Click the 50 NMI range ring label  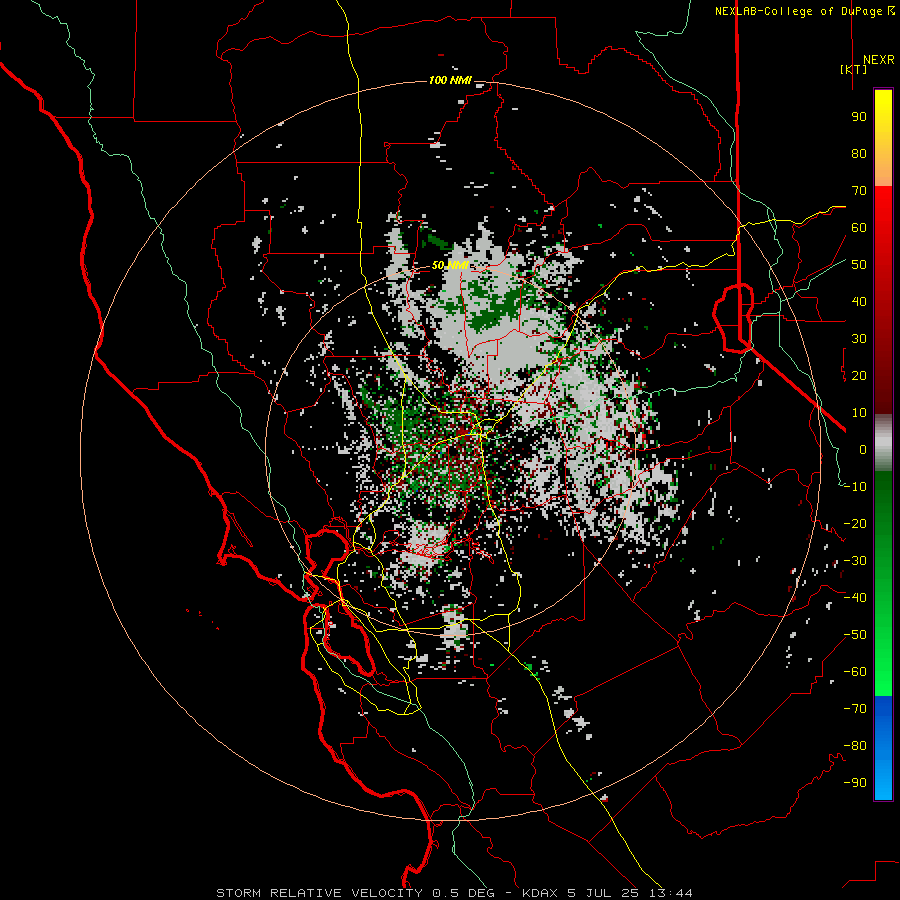click(450, 265)
